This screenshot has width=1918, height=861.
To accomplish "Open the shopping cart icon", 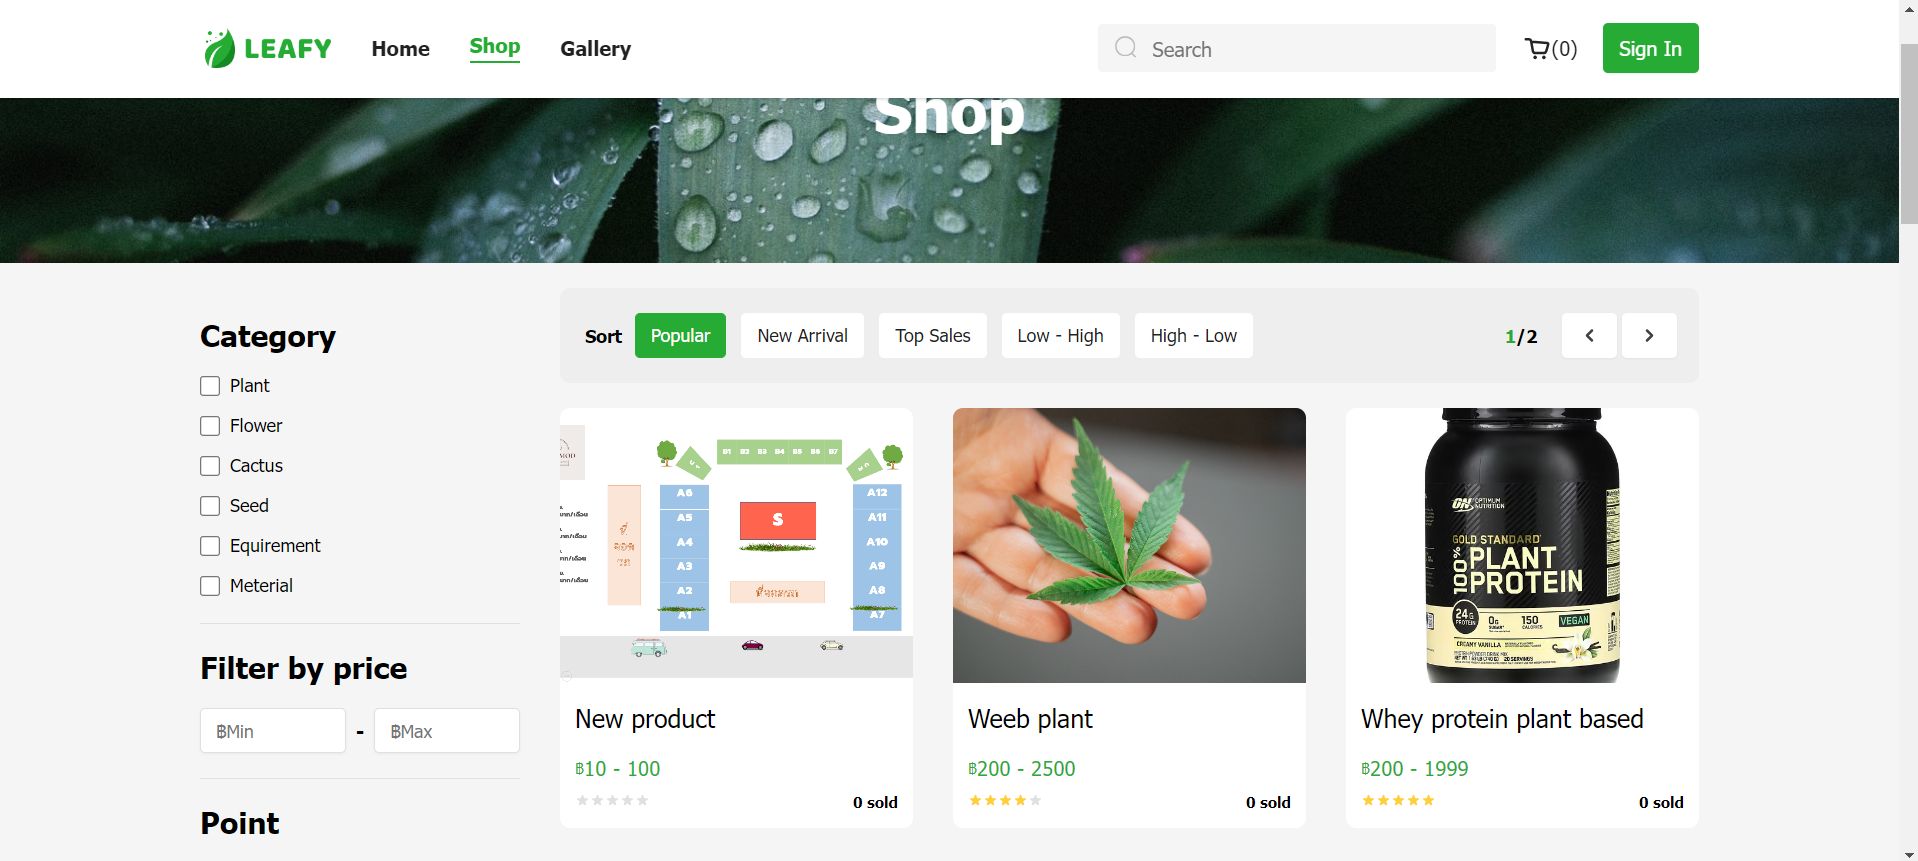I will tap(1536, 49).
